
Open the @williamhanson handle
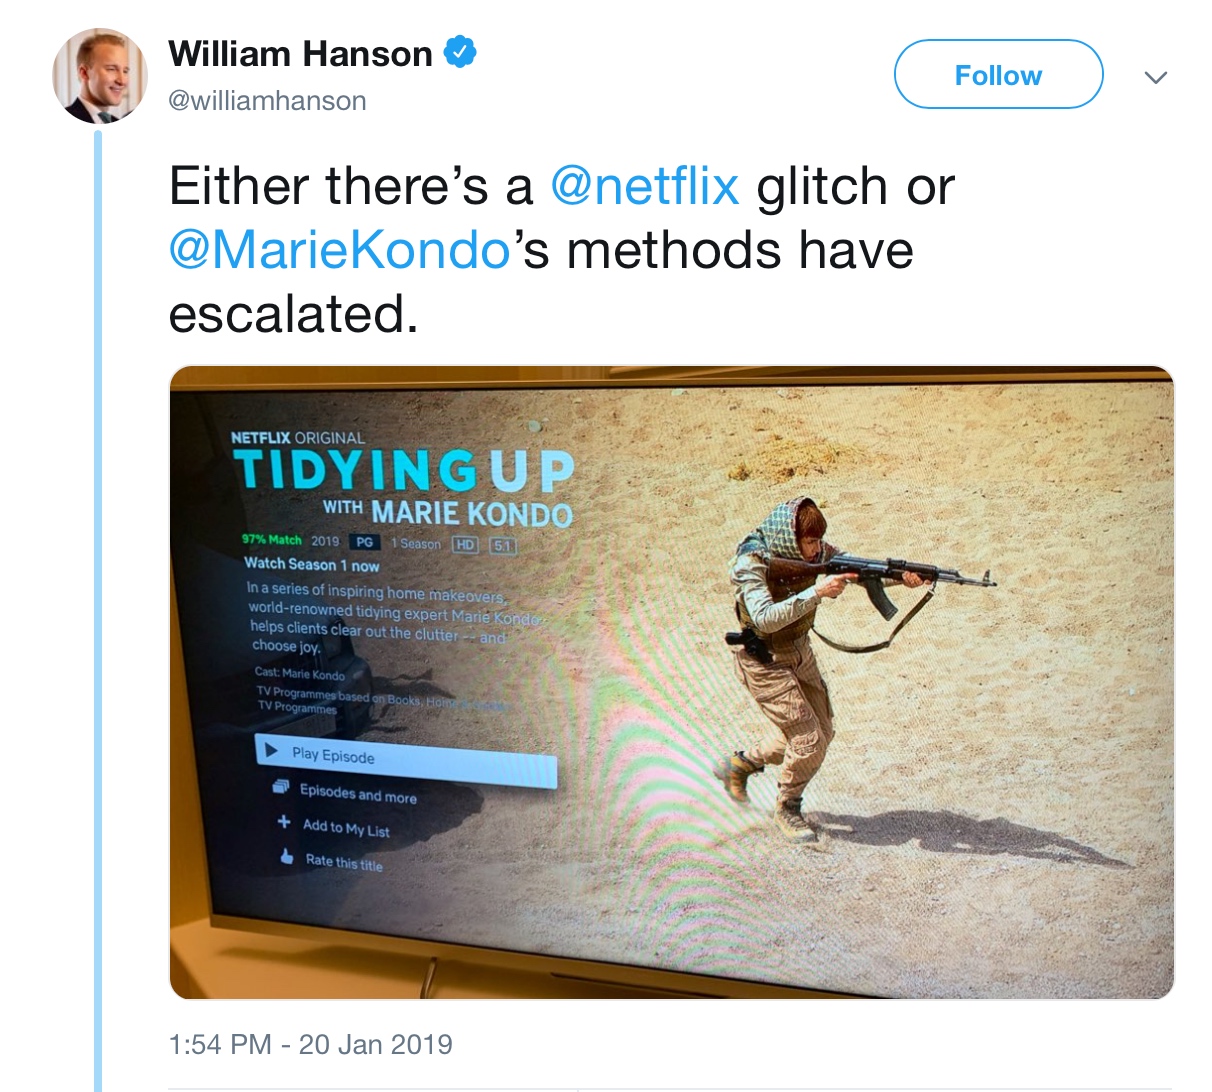coord(267,100)
